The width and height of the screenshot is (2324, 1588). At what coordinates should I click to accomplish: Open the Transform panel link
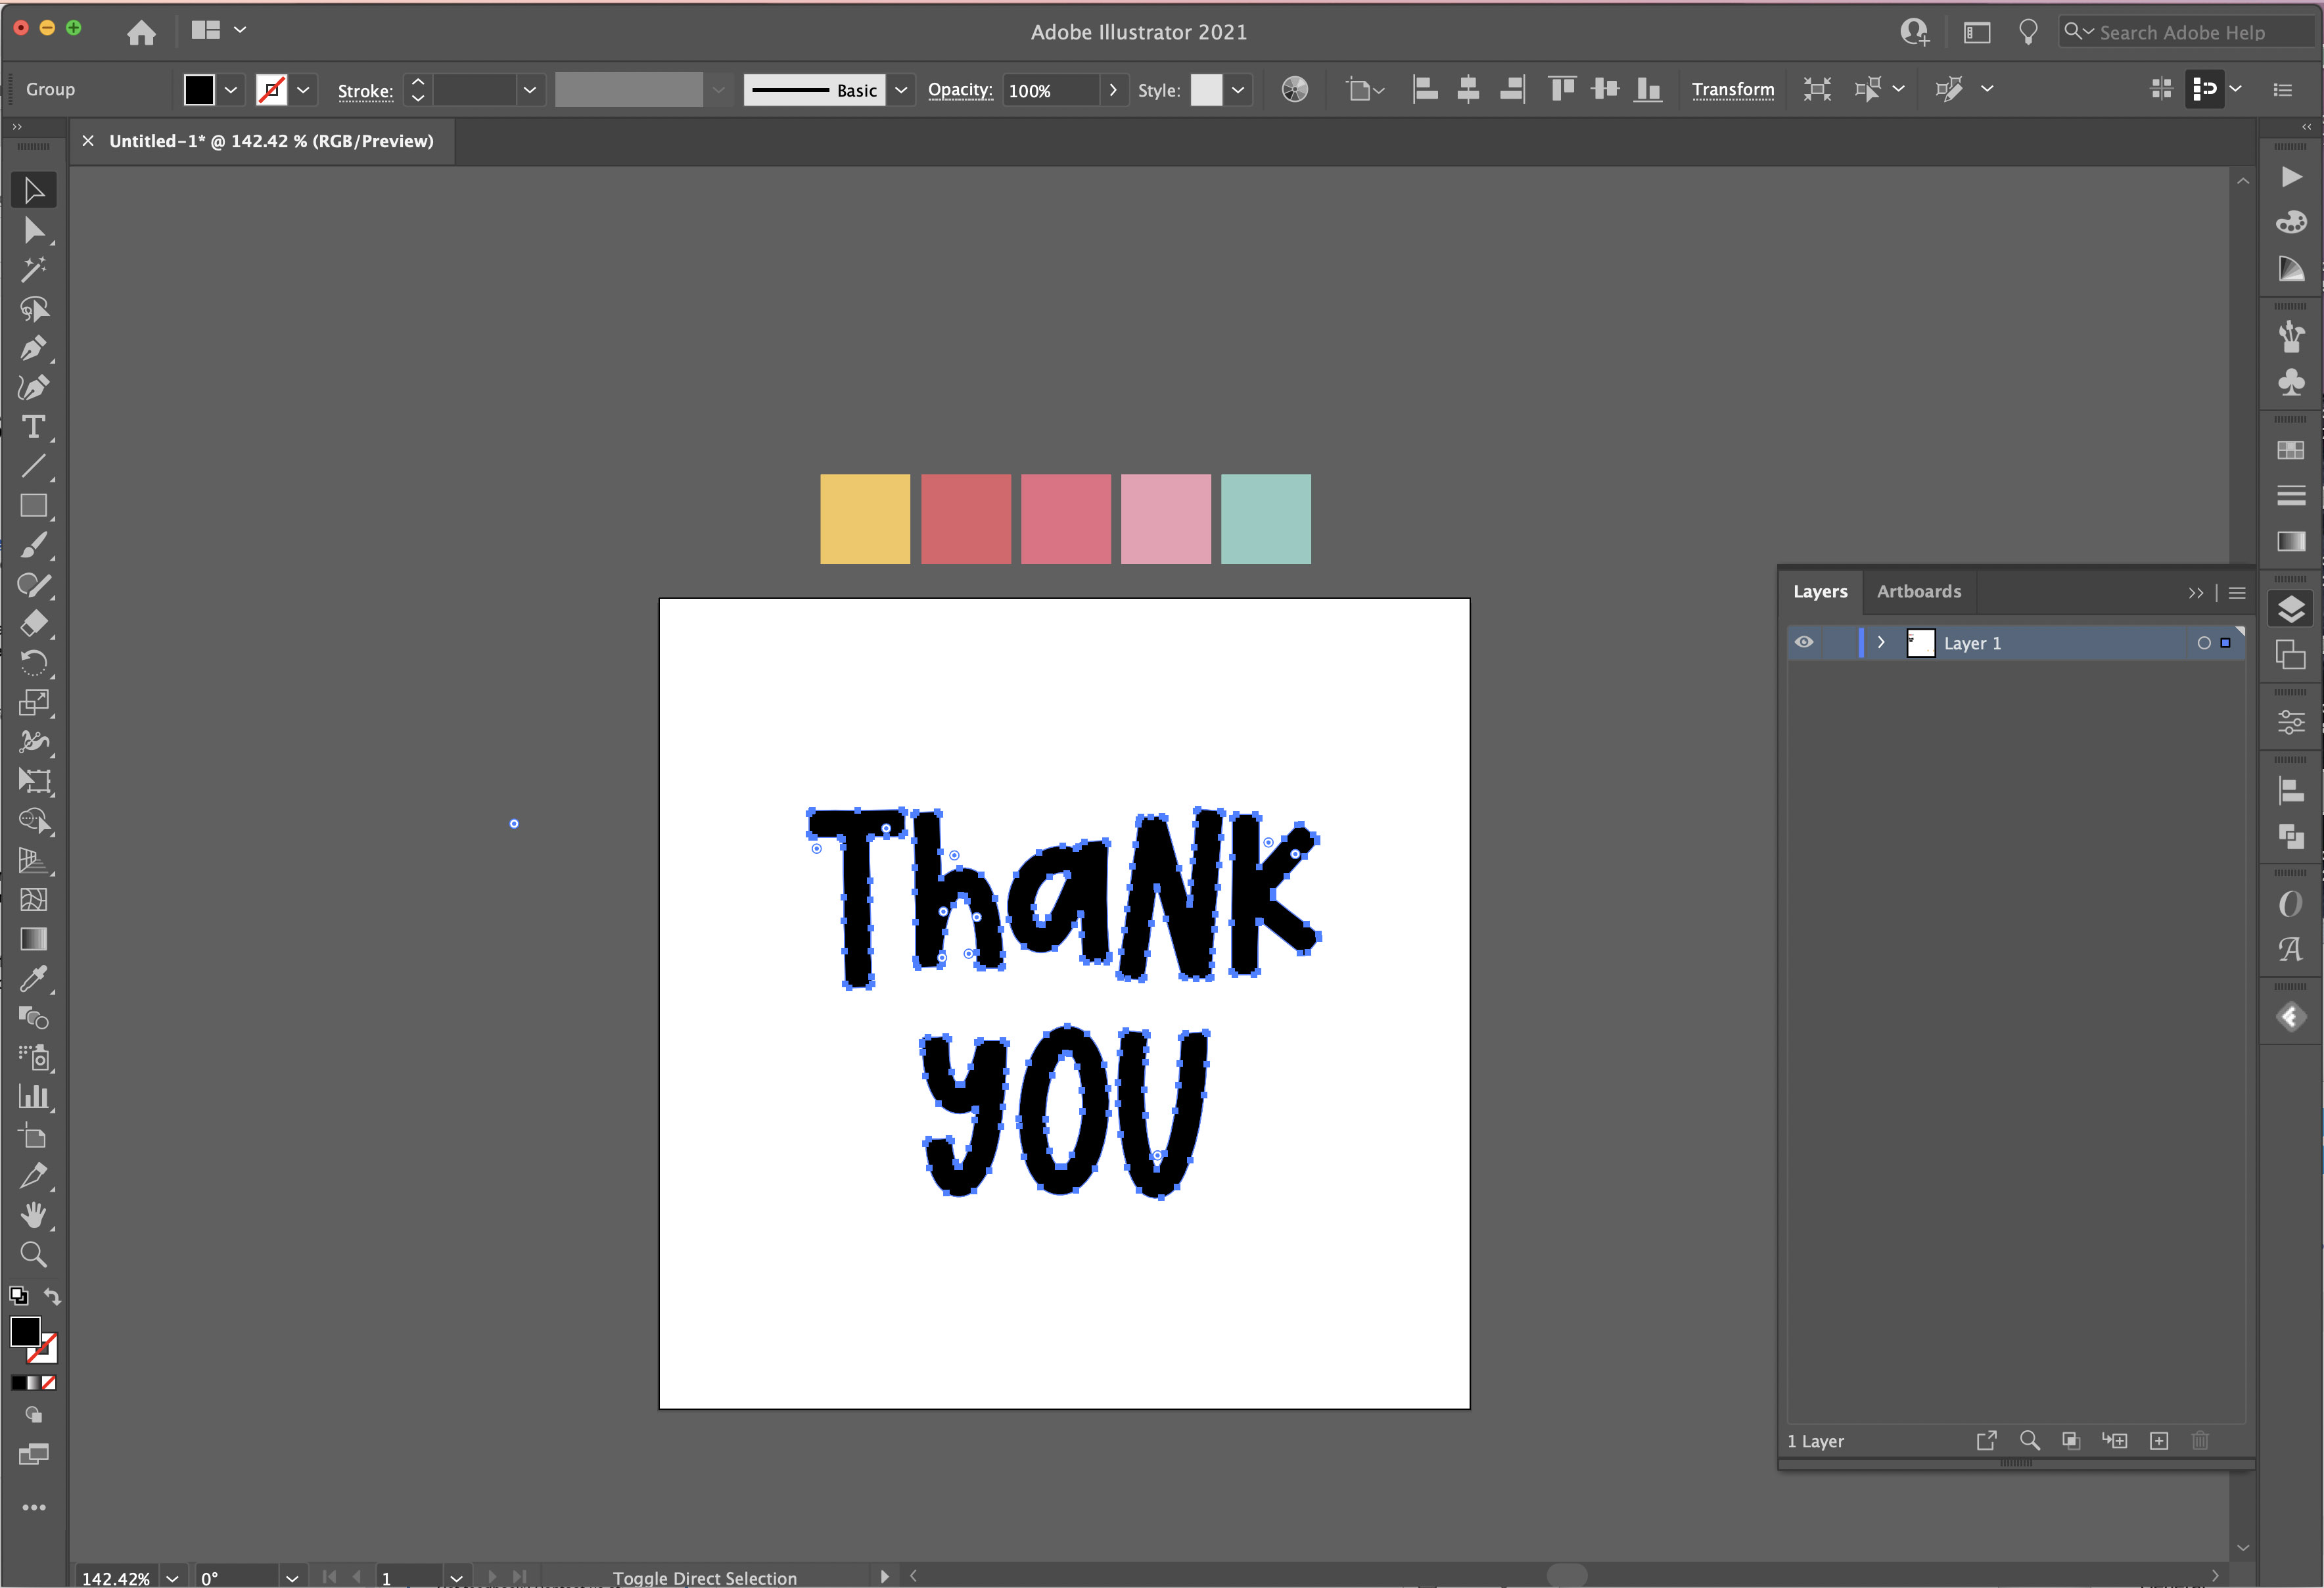tap(1733, 90)
